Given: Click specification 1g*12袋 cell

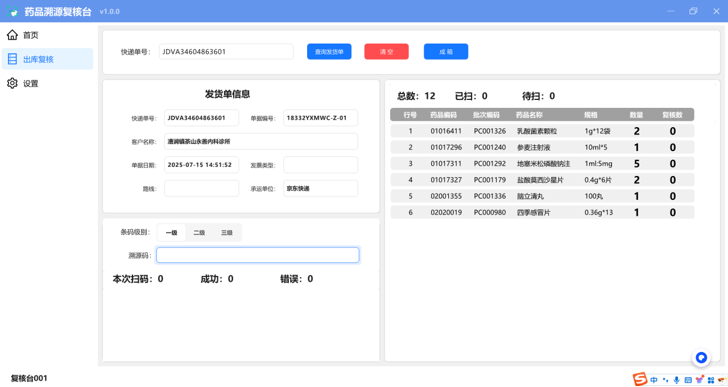Looking at the screenshot, I should 598,131.
